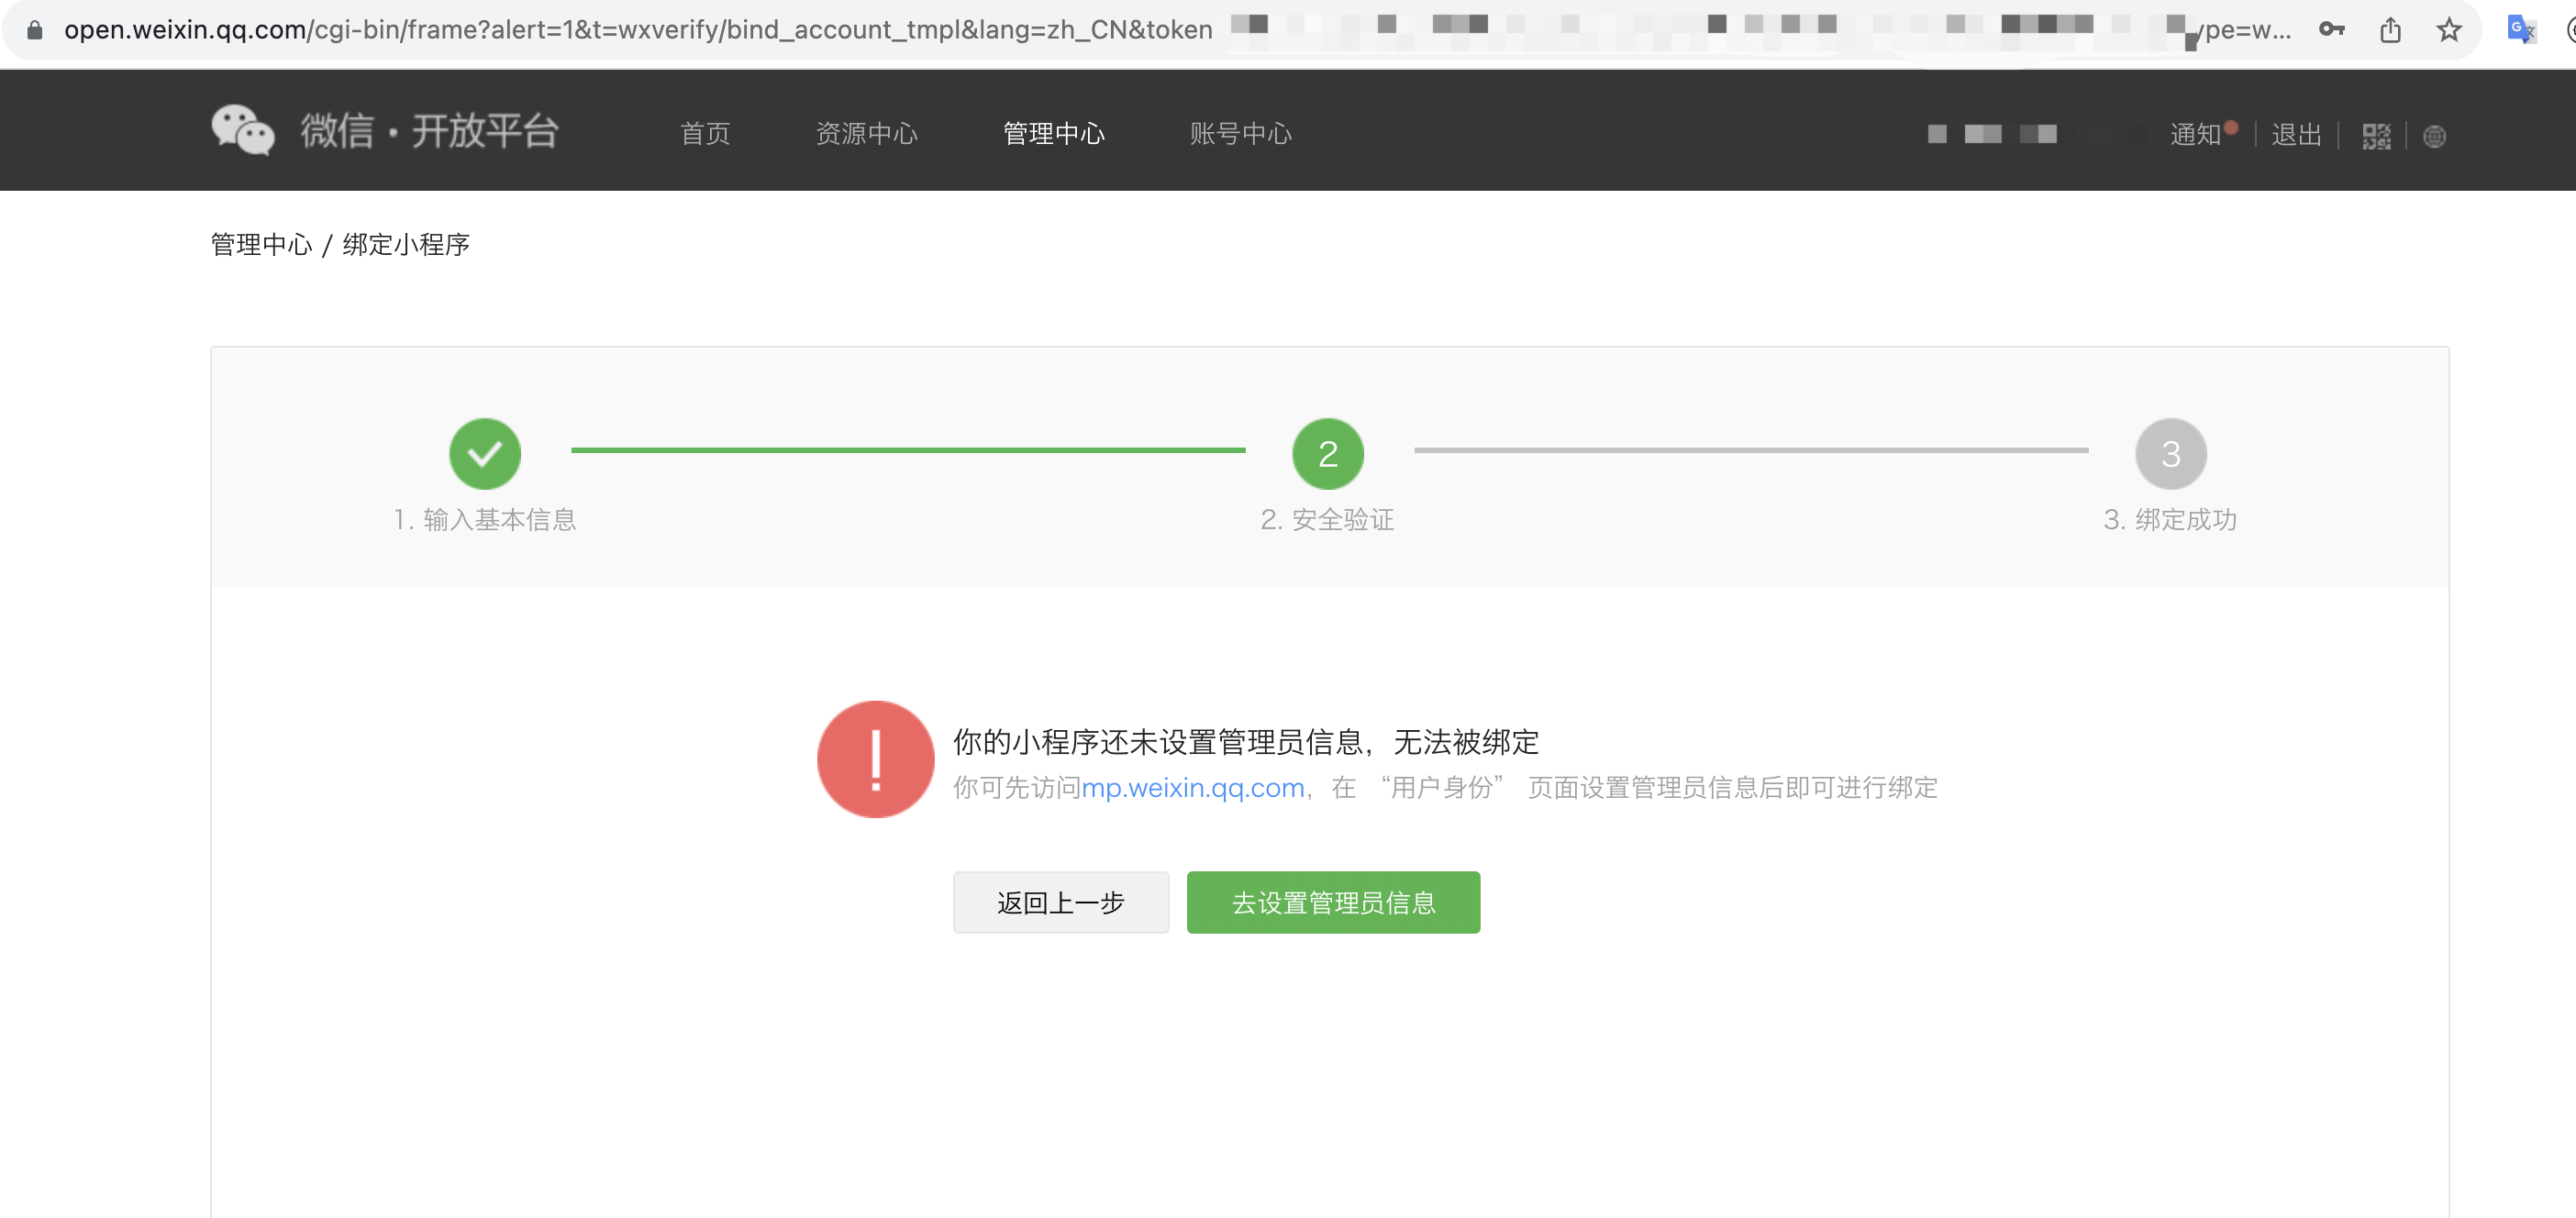Click the share page icon
This screenshot has height=1218, width=2576.
click(2390, 30)
